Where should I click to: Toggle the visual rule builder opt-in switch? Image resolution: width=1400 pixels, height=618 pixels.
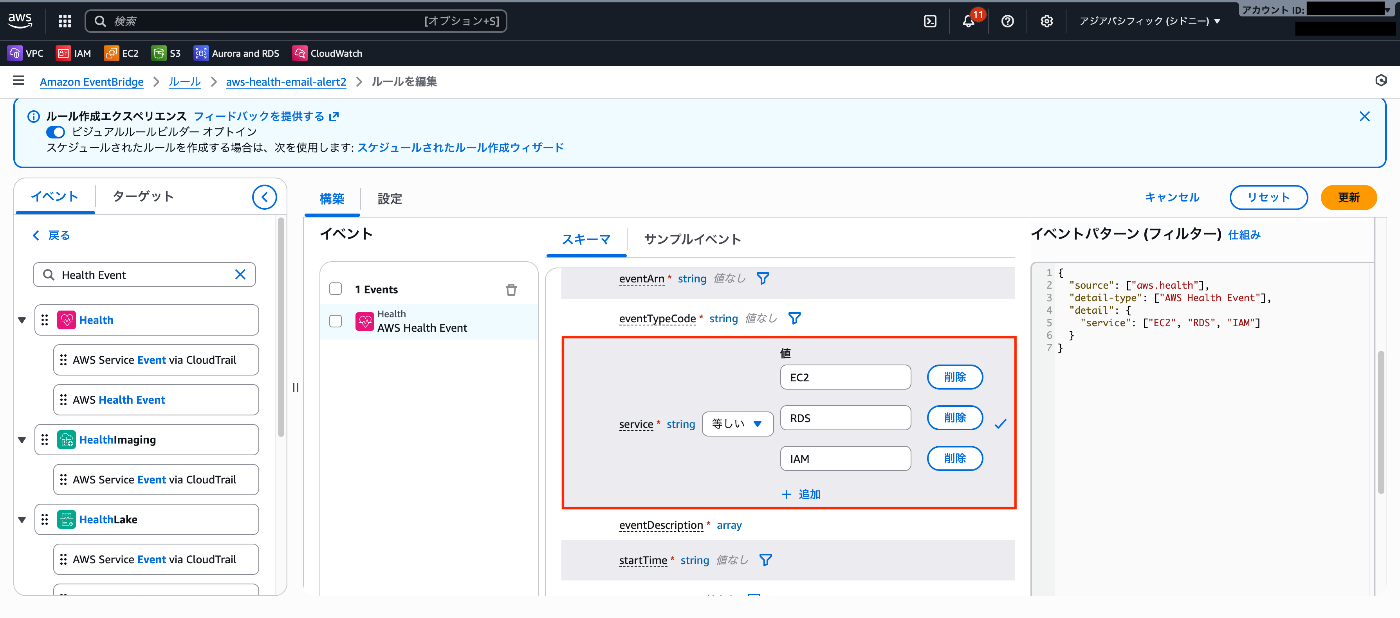pos(56,132)
